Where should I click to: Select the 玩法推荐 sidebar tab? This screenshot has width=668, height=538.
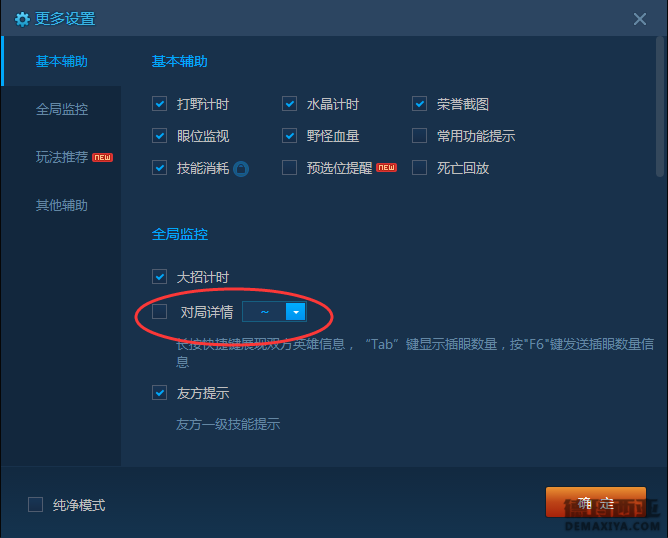click(x=62, y=157)
